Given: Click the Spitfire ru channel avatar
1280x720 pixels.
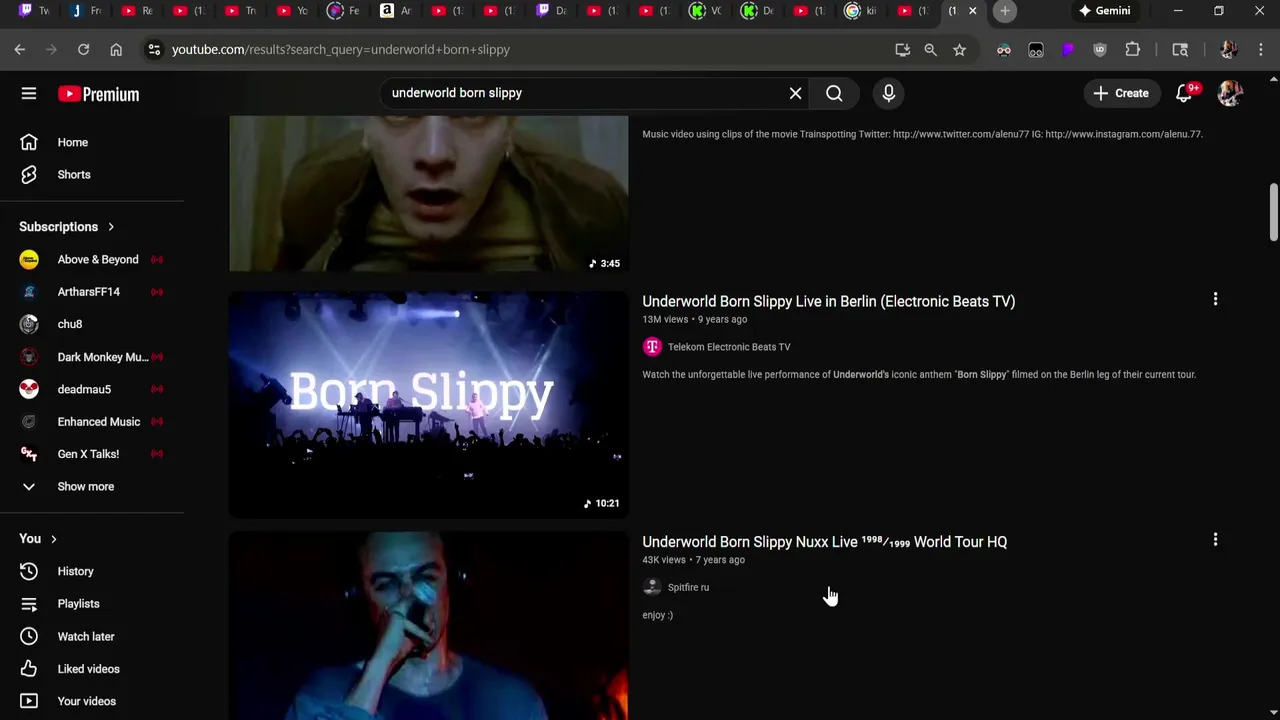Looking at the screenshot, I should tap(652, 587).
